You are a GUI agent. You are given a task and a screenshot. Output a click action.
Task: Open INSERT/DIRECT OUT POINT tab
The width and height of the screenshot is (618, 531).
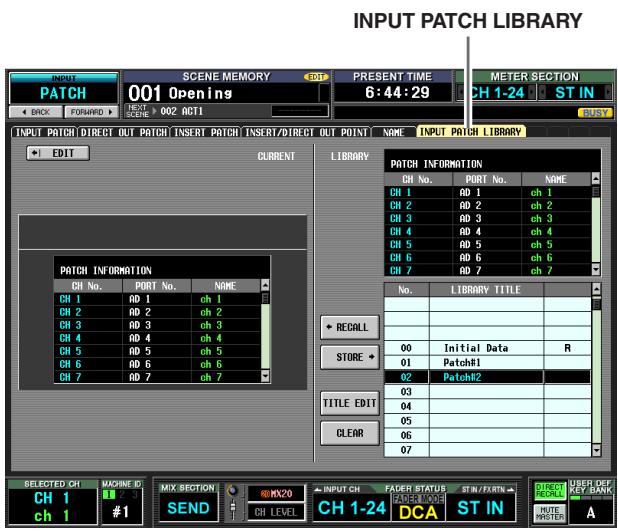pyautogui.click(x=306, y=132)
